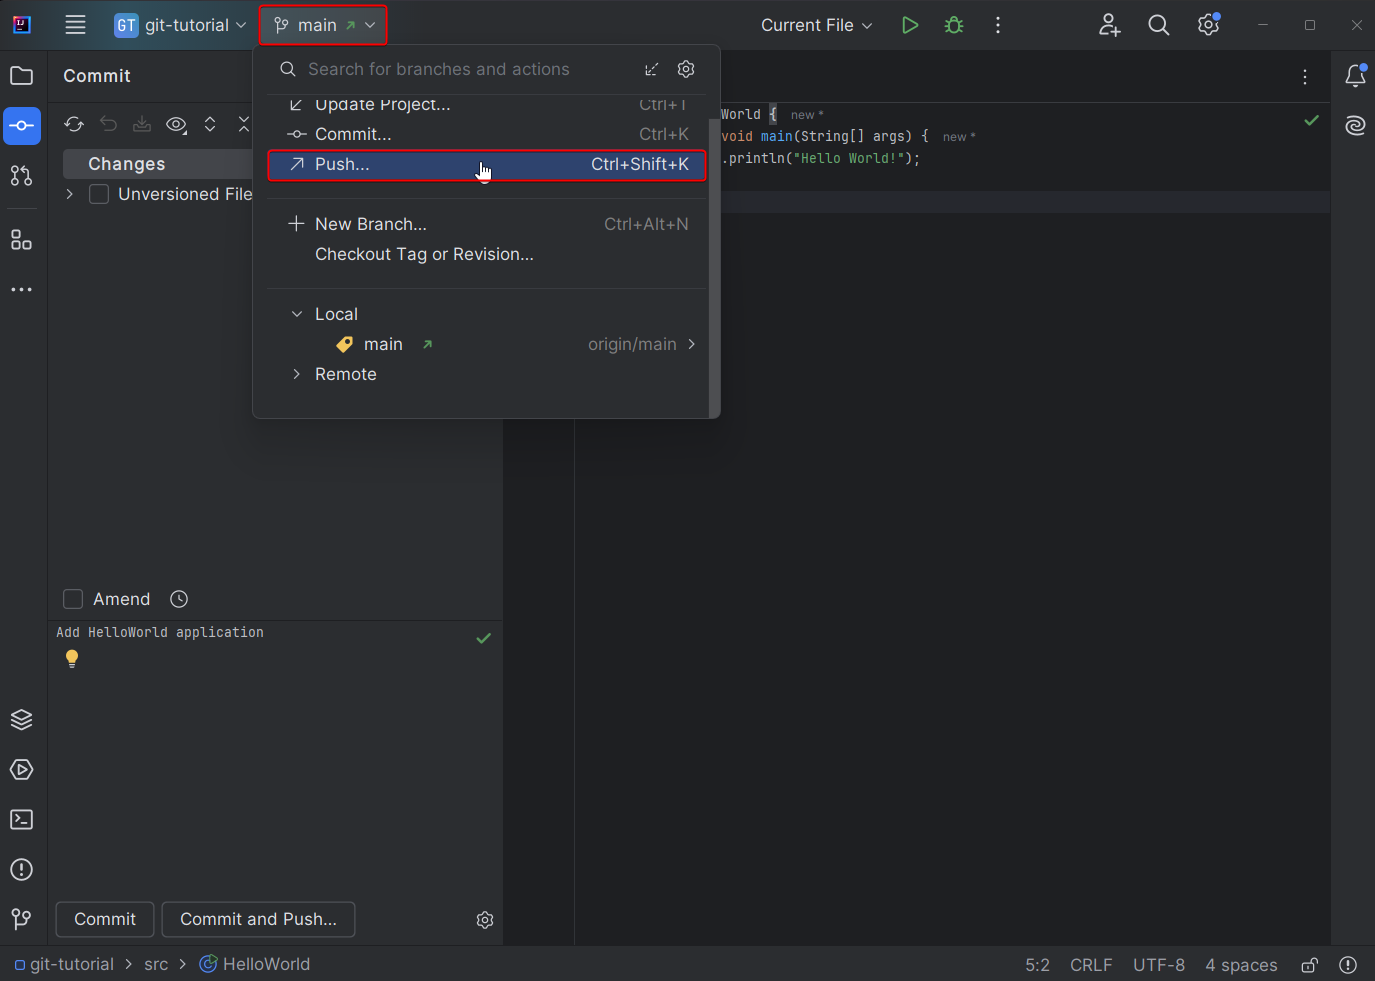Enable the Amend checkbox
Image resolution: width=1375 pixels, height=981 pixels.
tap(73, 599)
